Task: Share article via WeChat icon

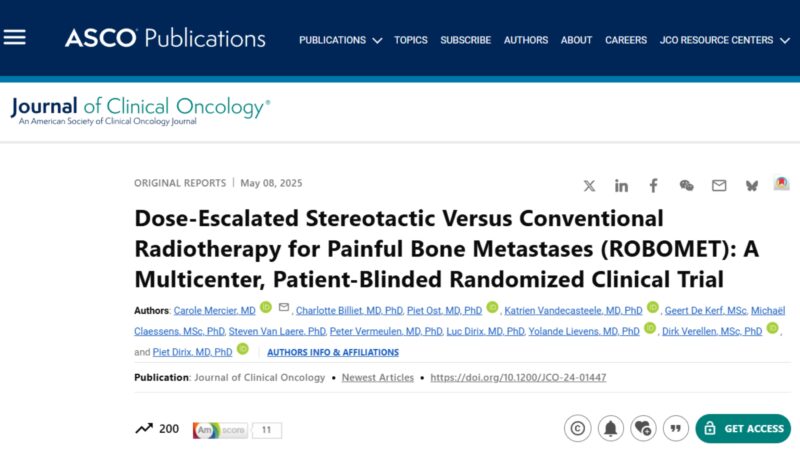Action: (686, 186)
